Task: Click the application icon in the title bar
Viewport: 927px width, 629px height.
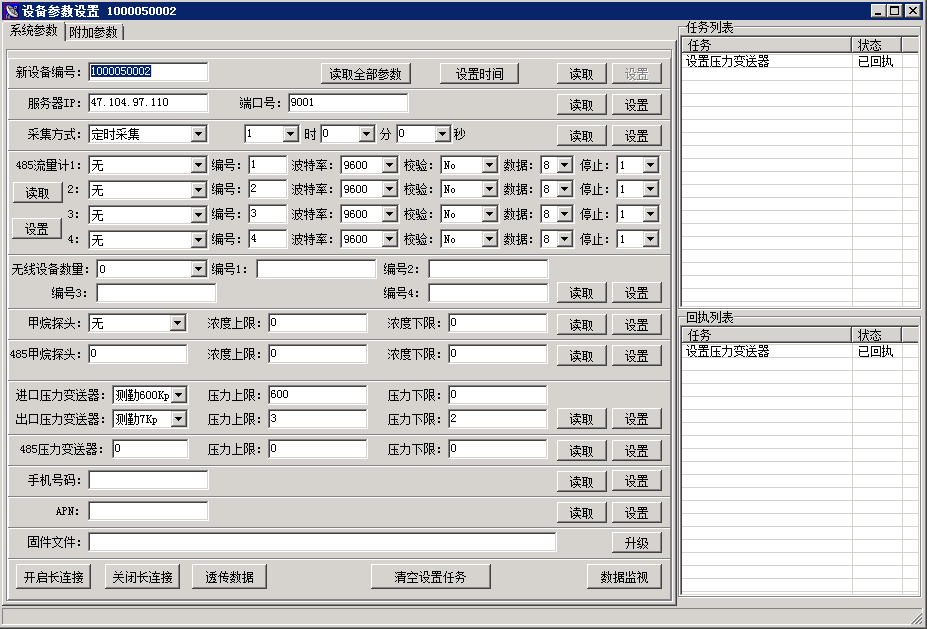Action: pyautogui.click(x=12, y=11)
